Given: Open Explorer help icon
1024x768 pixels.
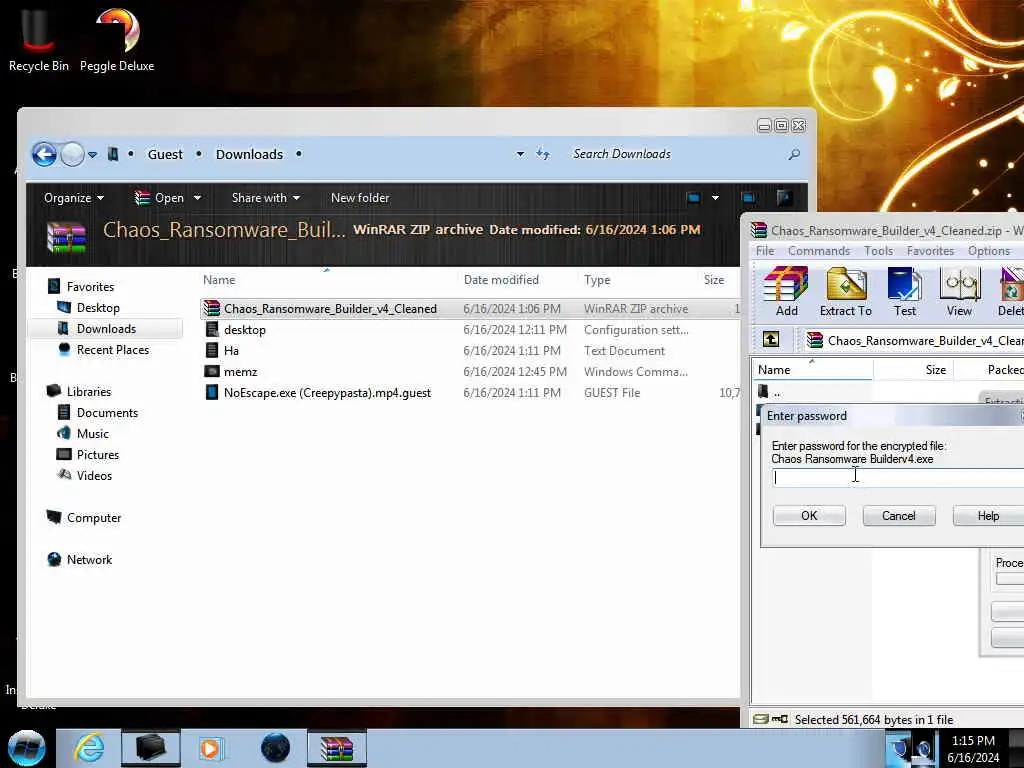Looking at the screenshot, I should pos(784,198).
